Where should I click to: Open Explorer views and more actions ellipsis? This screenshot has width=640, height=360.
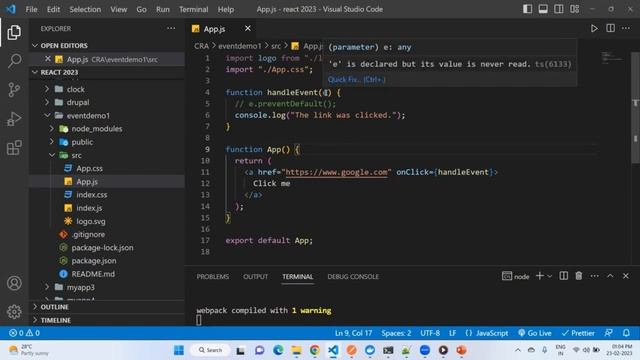point(171,28)
